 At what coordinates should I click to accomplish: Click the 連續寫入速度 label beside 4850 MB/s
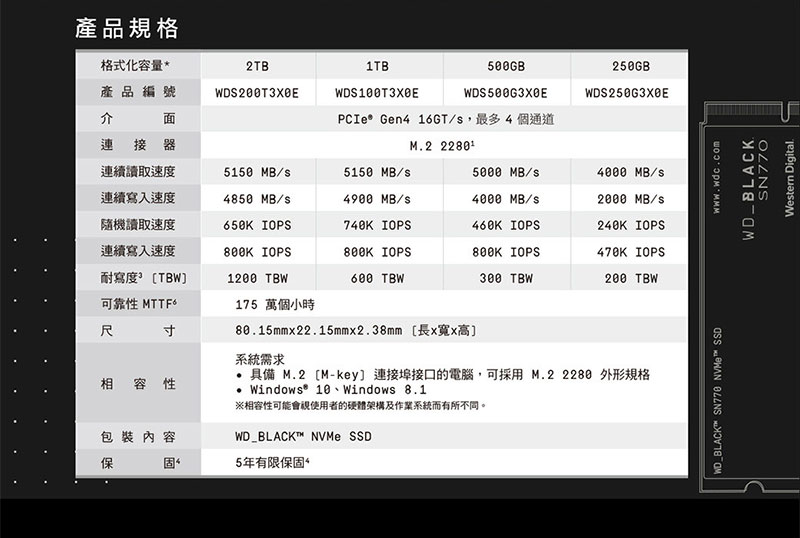[x=138, y=198]
